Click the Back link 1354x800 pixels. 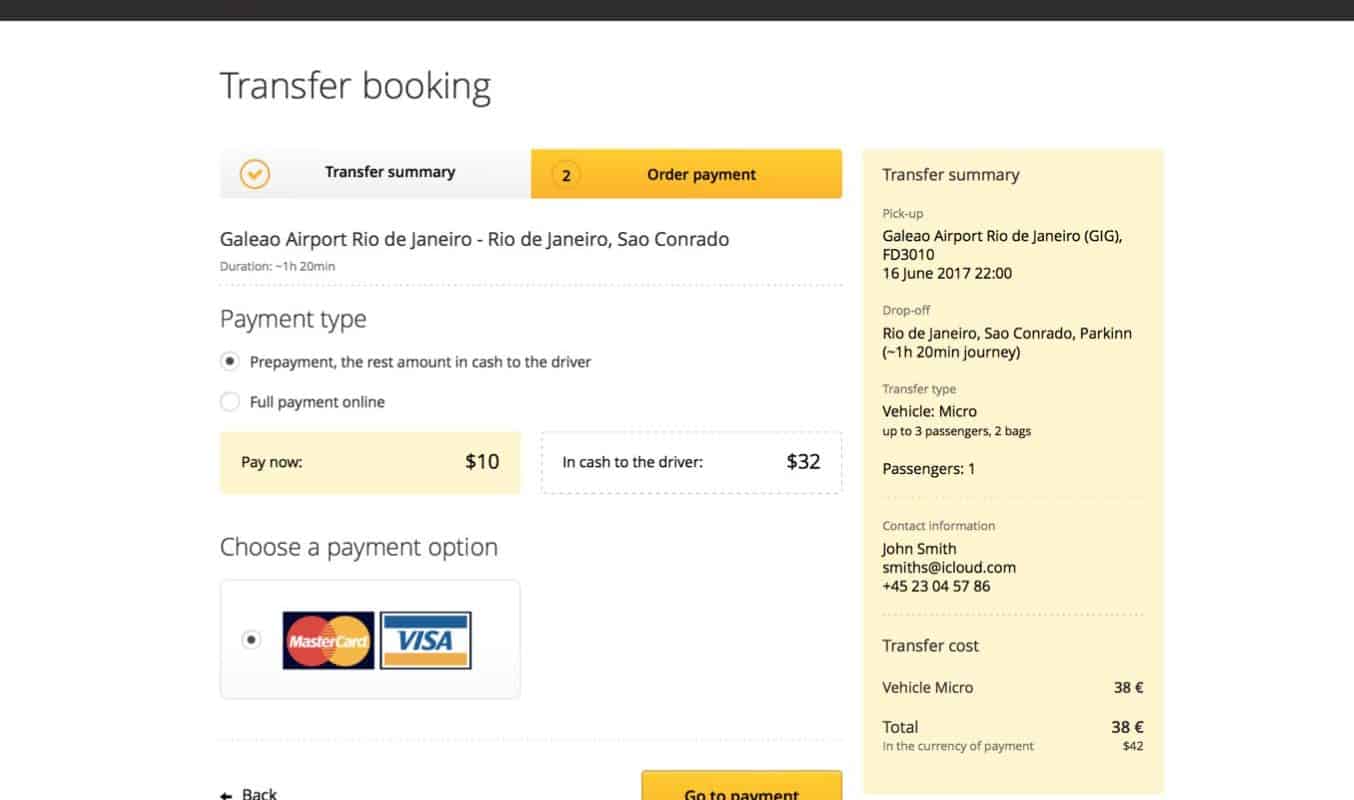coord(259,794)
